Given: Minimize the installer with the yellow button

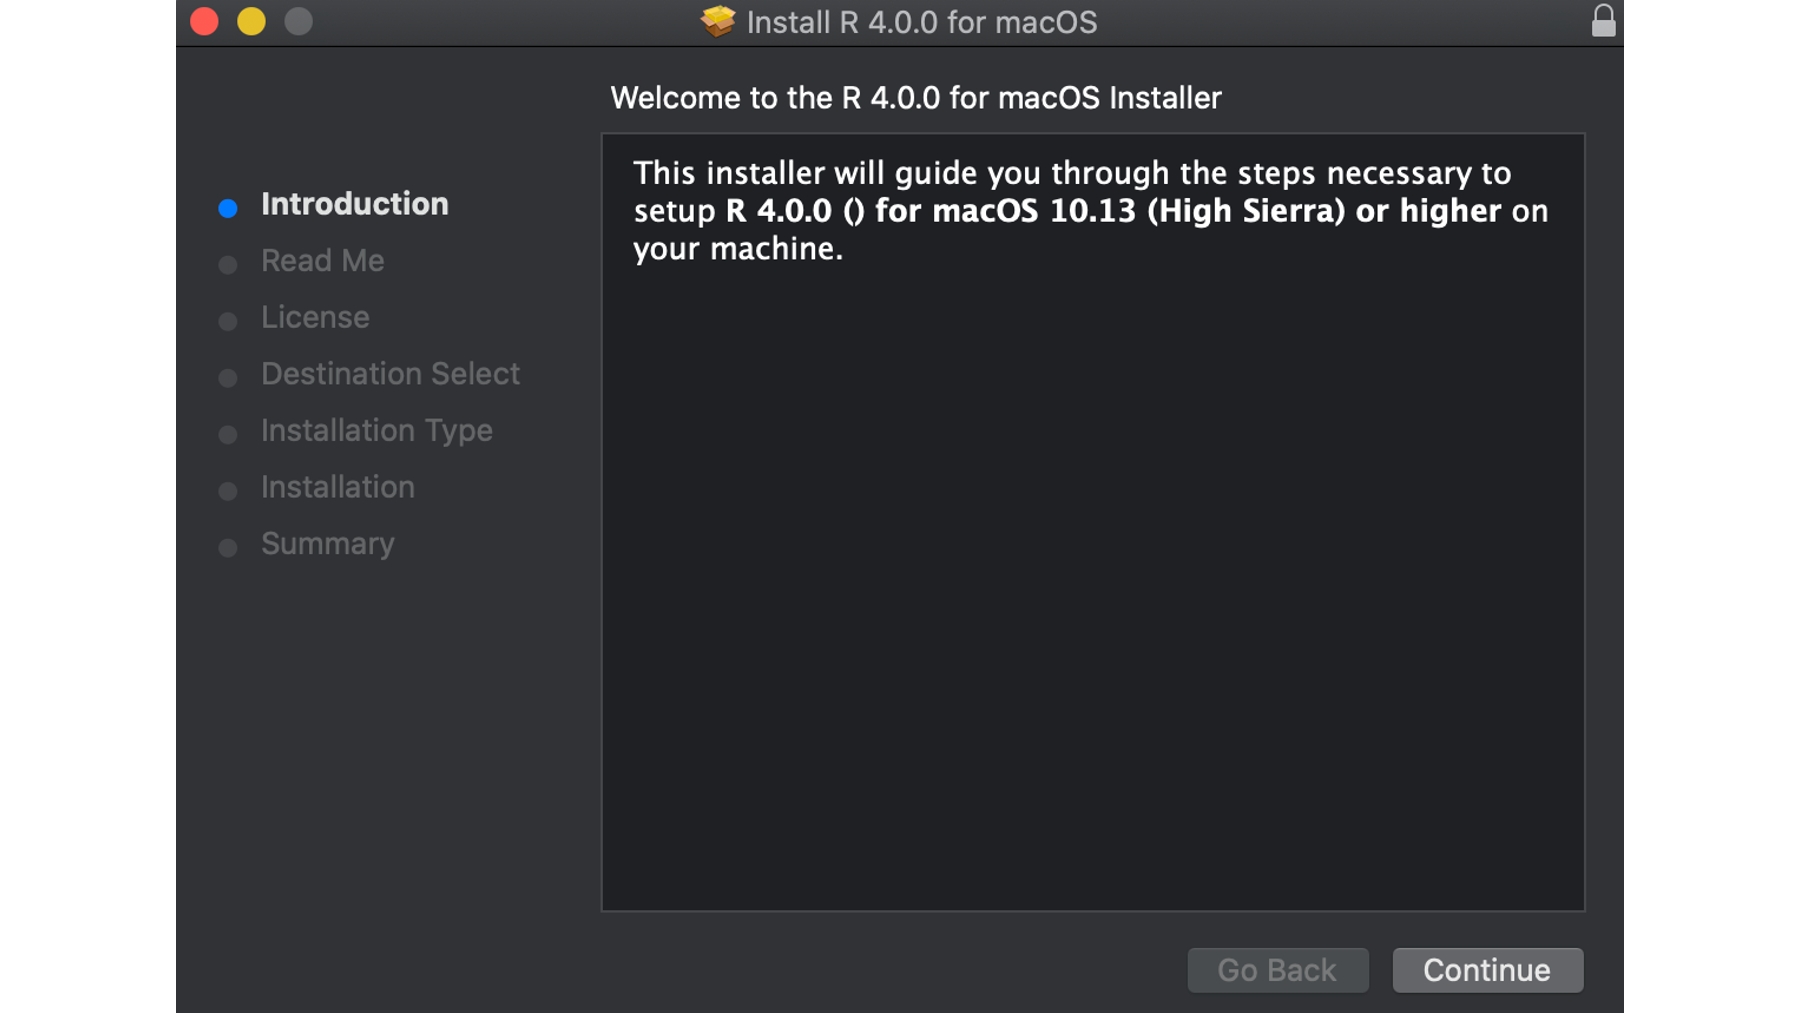Looking at the screenshot, I should (x=251, y=21).
